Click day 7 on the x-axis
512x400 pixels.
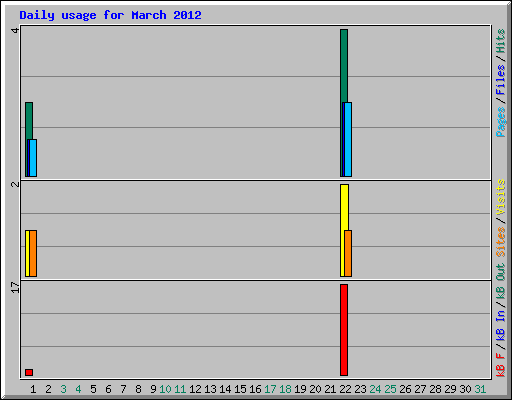123,389
